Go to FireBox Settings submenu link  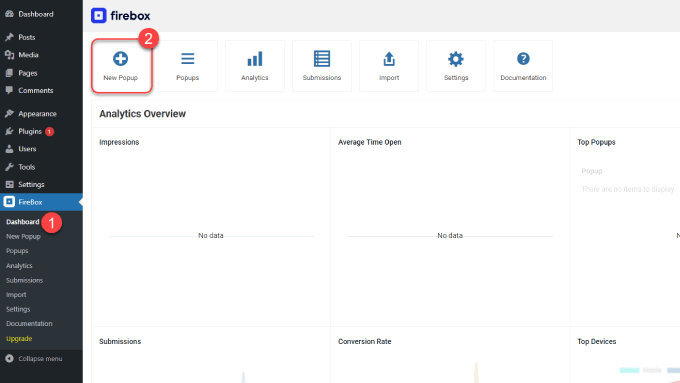18,309
